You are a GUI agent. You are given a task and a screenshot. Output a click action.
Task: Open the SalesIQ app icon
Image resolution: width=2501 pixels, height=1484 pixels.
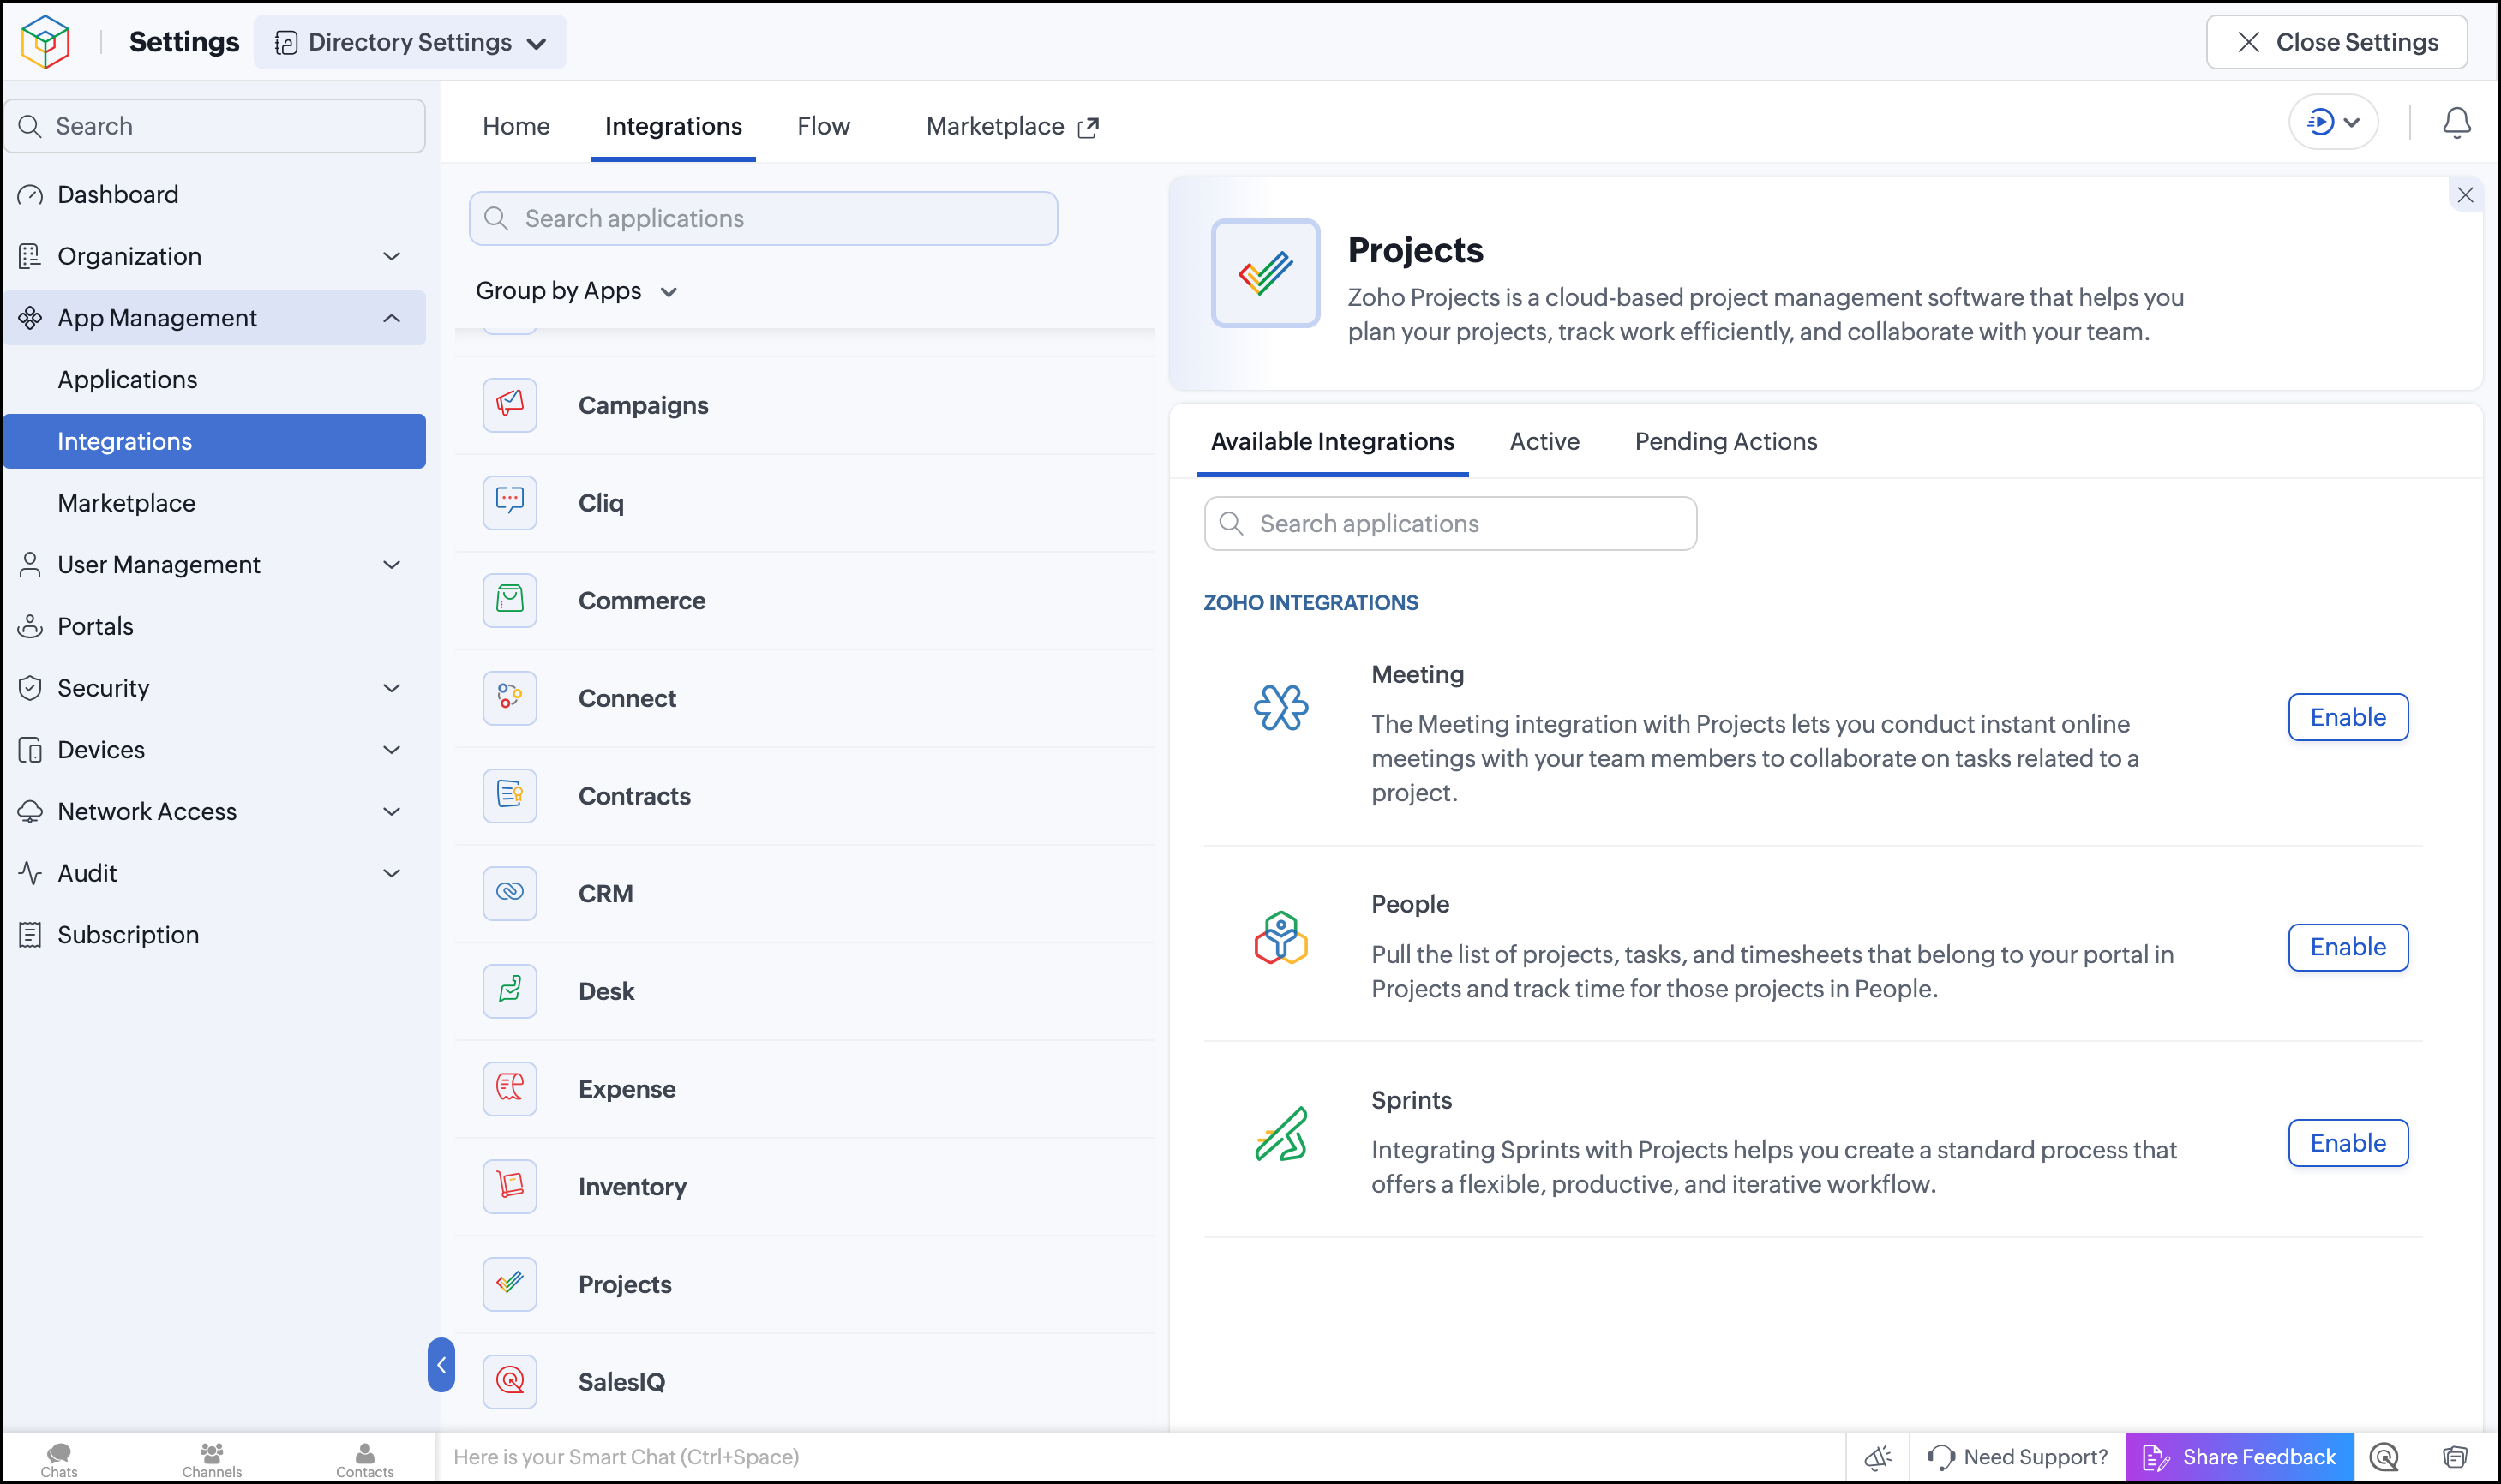(509, 1381)
